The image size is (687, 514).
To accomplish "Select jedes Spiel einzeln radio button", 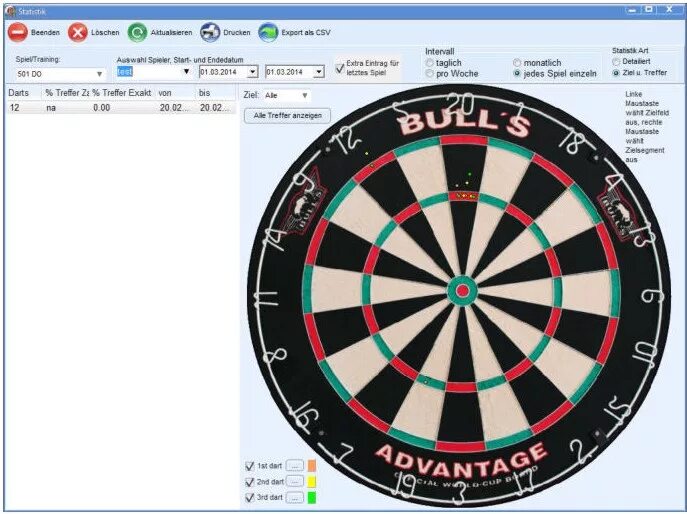I will (517, 74).
